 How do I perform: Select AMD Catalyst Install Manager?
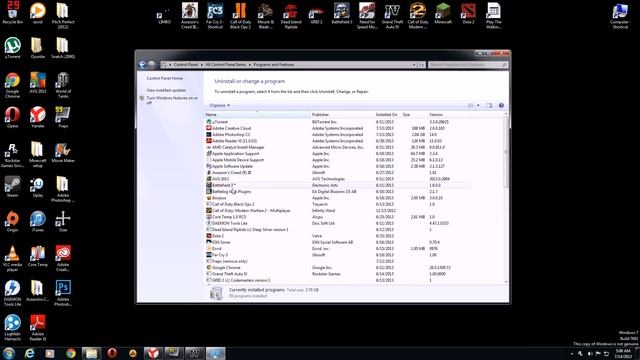point(337,147)
